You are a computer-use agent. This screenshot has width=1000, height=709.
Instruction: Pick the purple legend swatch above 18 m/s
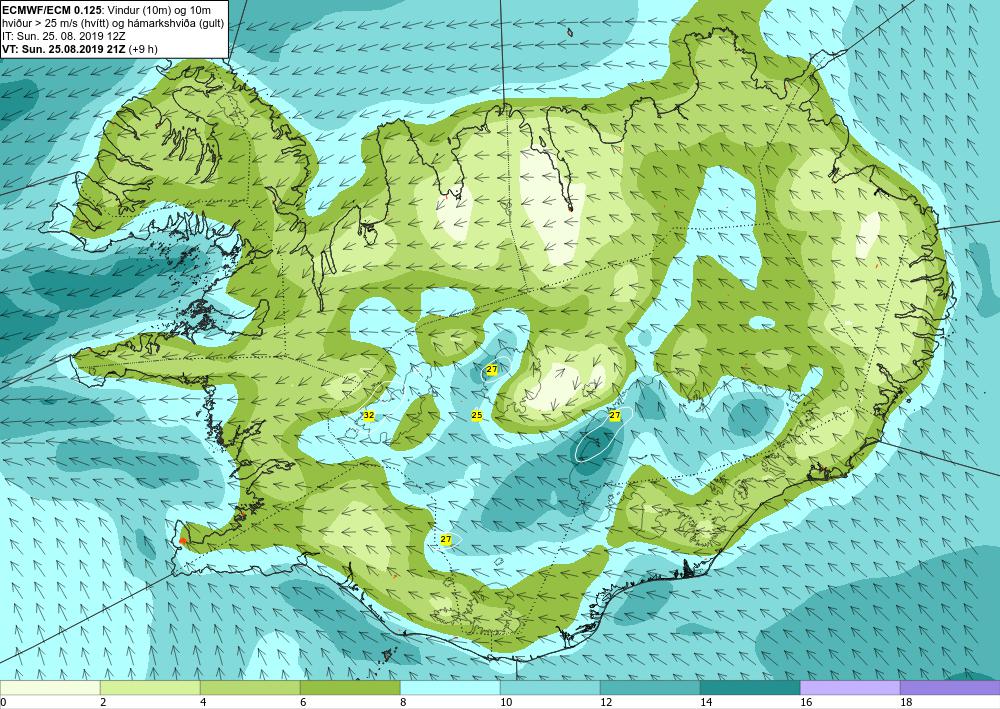950,688
